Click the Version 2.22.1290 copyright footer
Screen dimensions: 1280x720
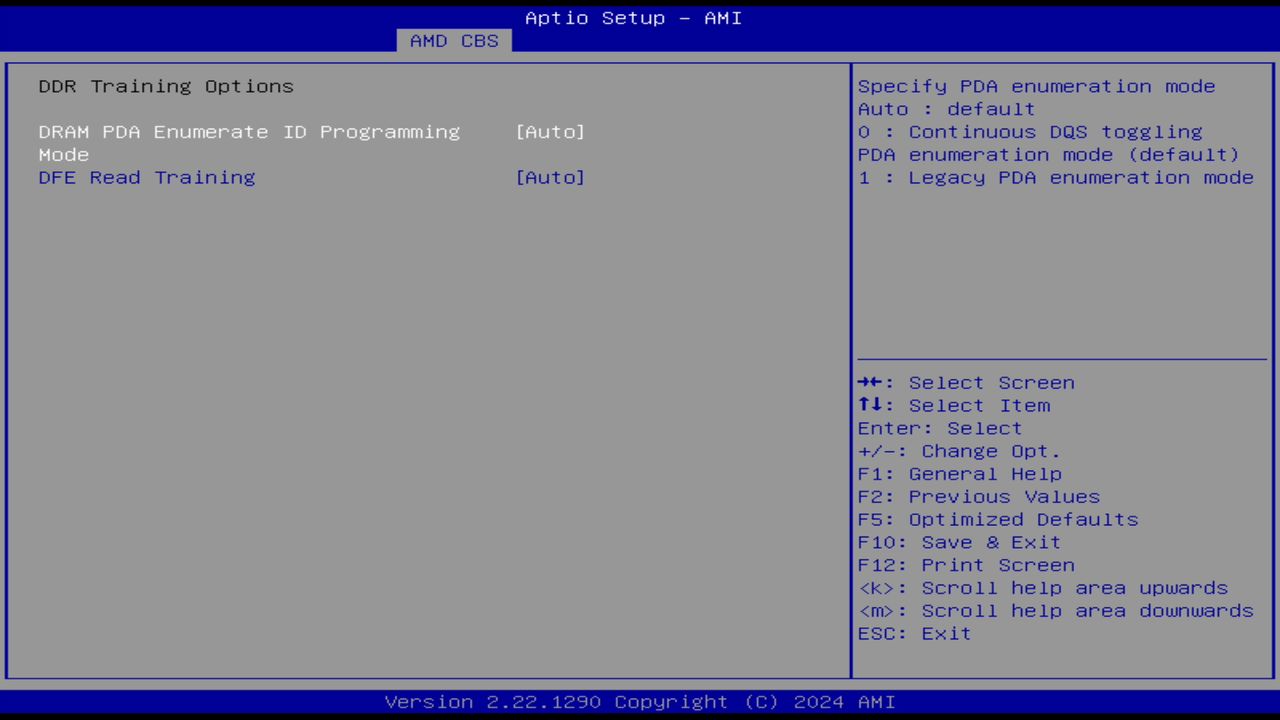point(640,702)
